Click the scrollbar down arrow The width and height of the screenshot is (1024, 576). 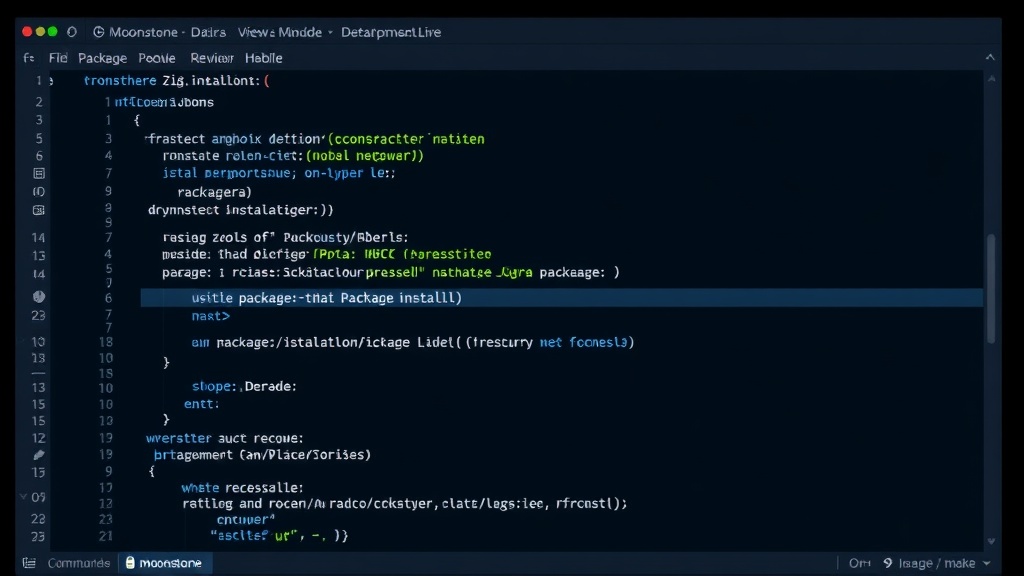pos(991,541)
